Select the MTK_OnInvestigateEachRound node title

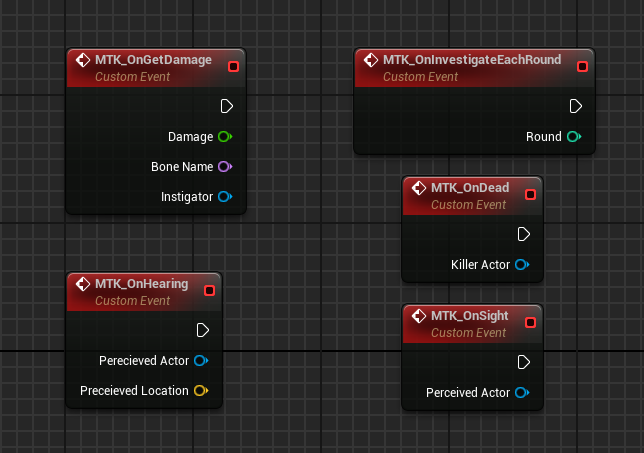click(471, 60)
